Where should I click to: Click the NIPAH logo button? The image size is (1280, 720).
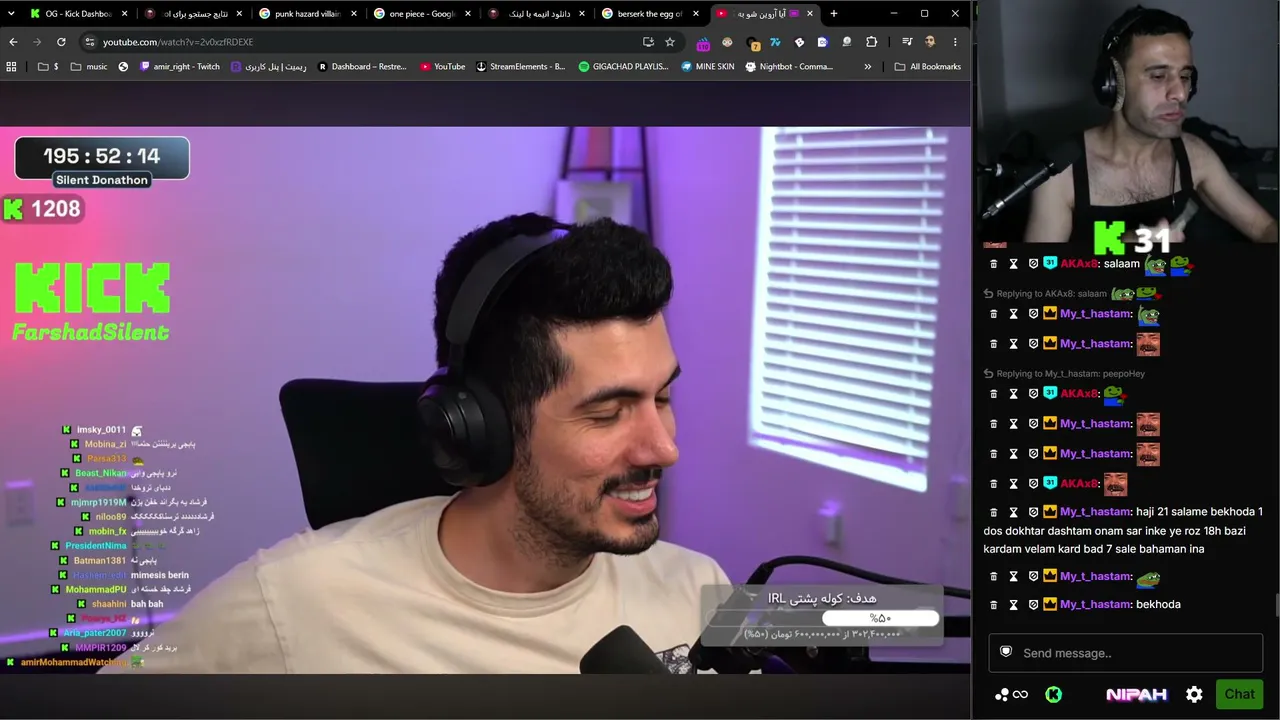point(1136,695)
